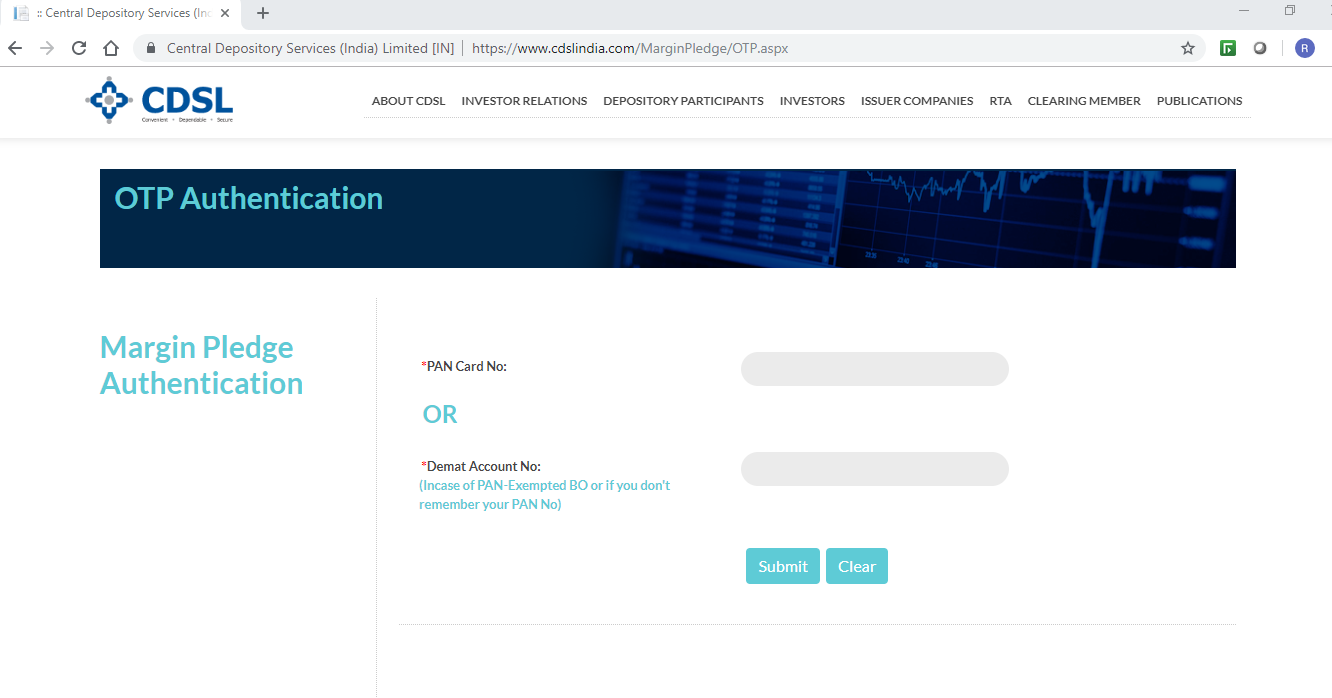Open the ISSUER COMPANIES menu
Image resolution: width=1332 pixels, height=698 pixels.
[917, 101]
